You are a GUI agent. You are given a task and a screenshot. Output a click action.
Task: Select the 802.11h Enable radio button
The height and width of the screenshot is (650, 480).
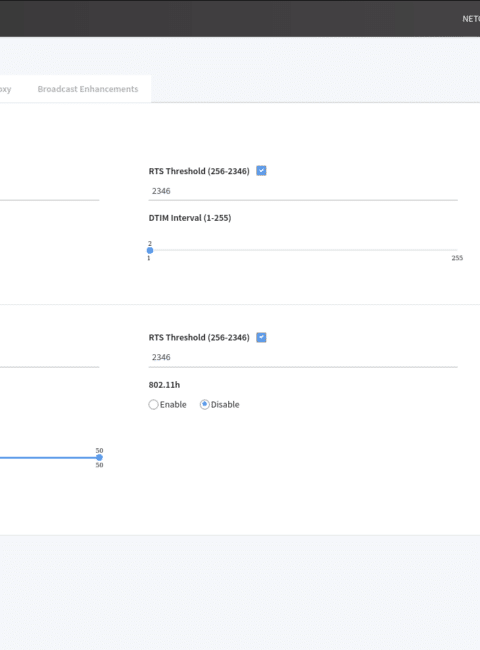[153, 405]
